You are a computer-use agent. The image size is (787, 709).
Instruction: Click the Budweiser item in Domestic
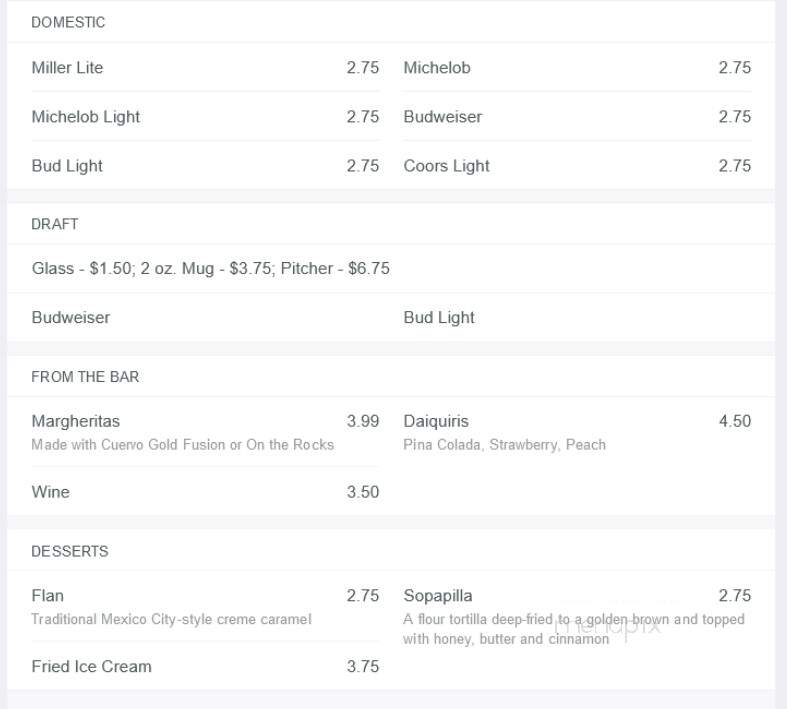577,117
